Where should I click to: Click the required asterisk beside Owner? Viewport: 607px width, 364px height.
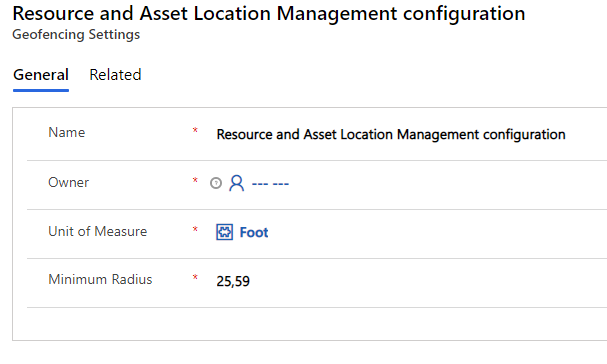pos(195,180)
